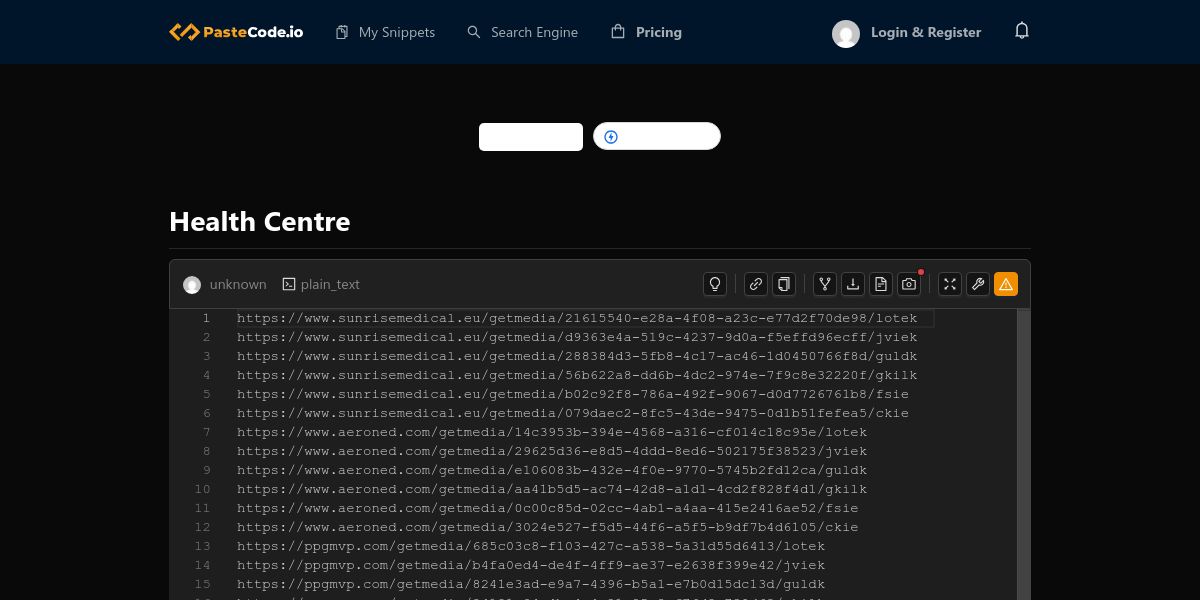Click the unknown author avatar
This screenshot has height=600, width=1200.
pyautogui.click(x=192, y=285)
